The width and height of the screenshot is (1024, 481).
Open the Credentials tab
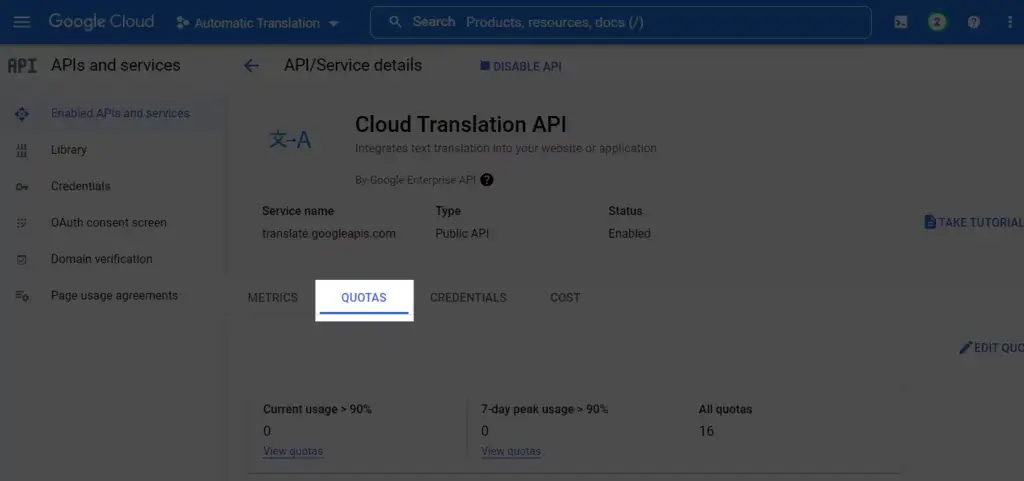468,298
